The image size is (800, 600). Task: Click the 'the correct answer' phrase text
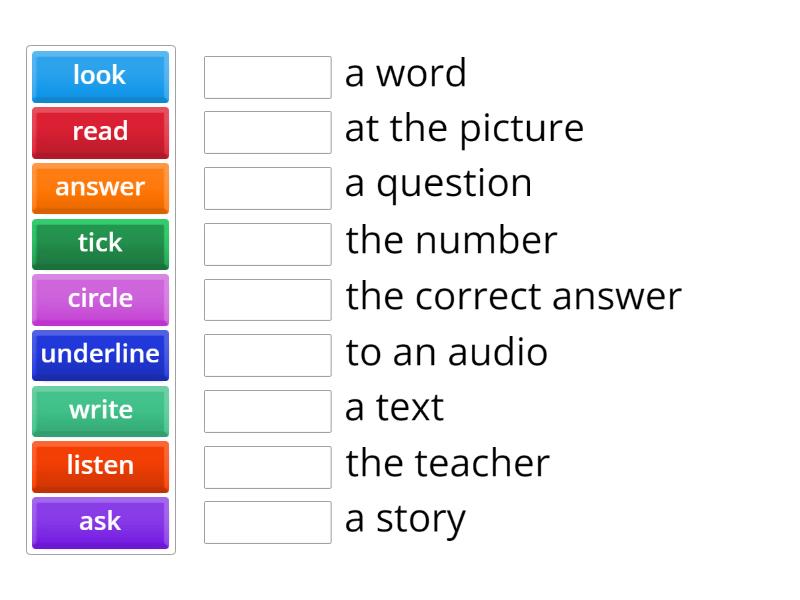[513, 297]
